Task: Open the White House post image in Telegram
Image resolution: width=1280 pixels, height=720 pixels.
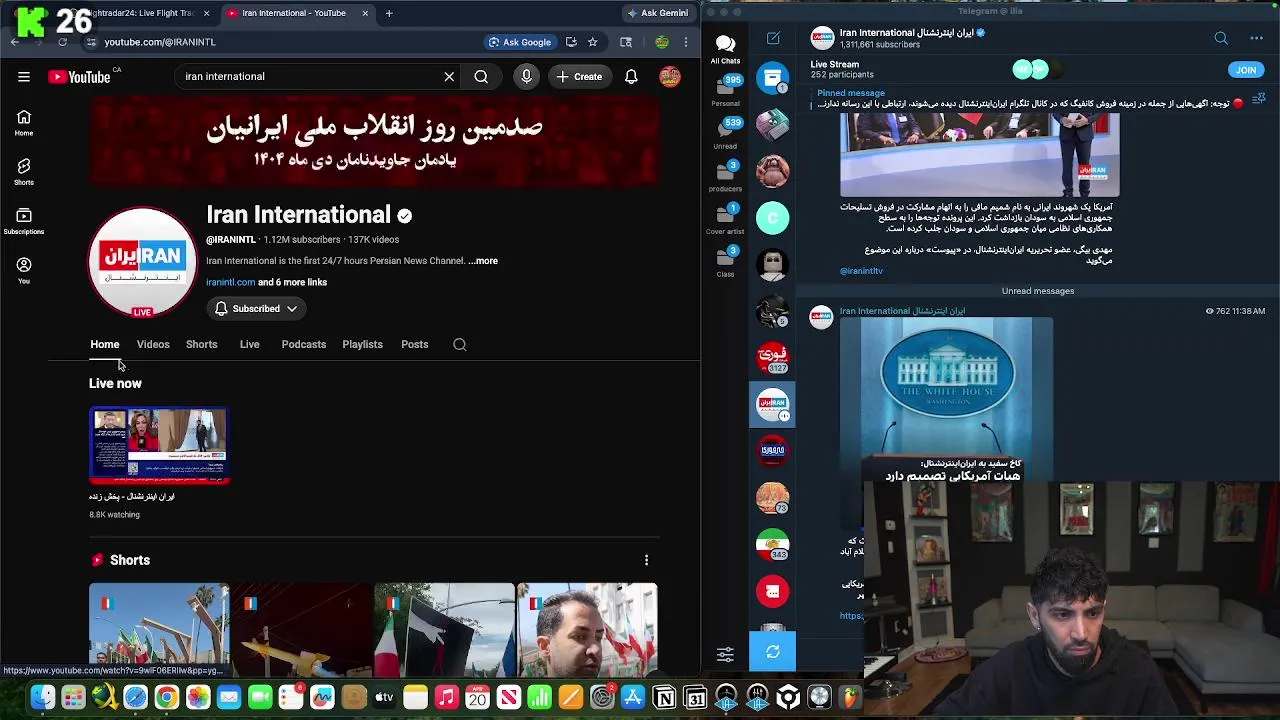Action: click(x=946, y=400)
